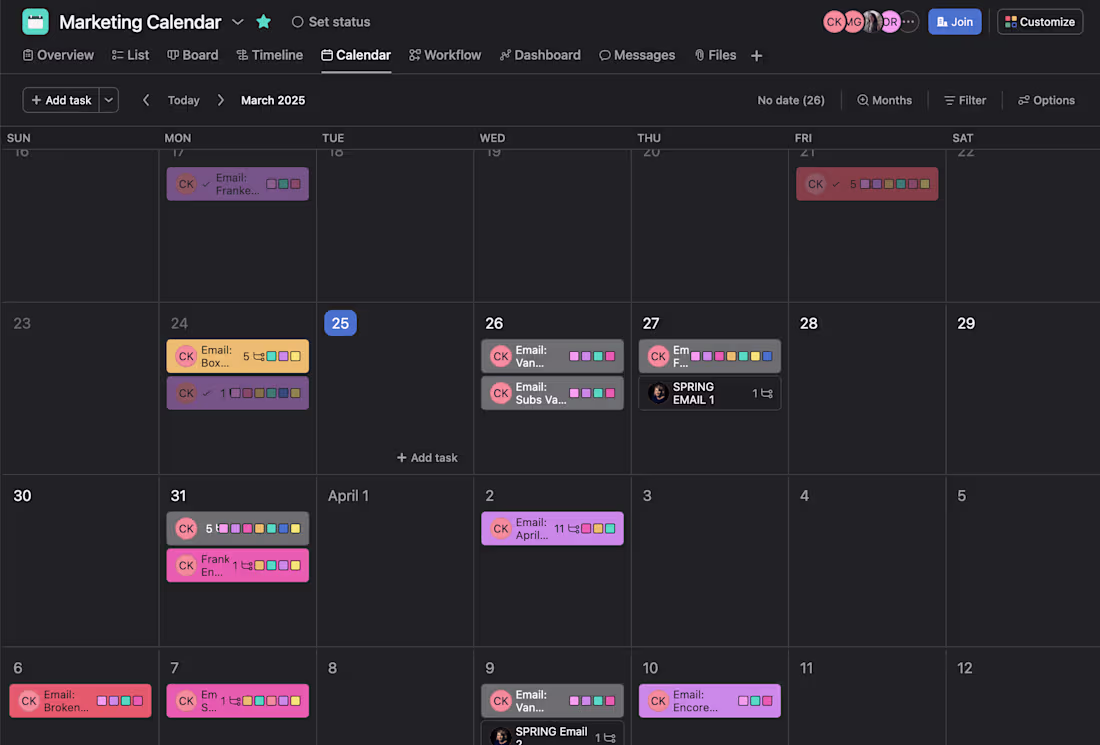Jump to Today
The width and height of the screenshot is (1100, 745).
(184, 100)
